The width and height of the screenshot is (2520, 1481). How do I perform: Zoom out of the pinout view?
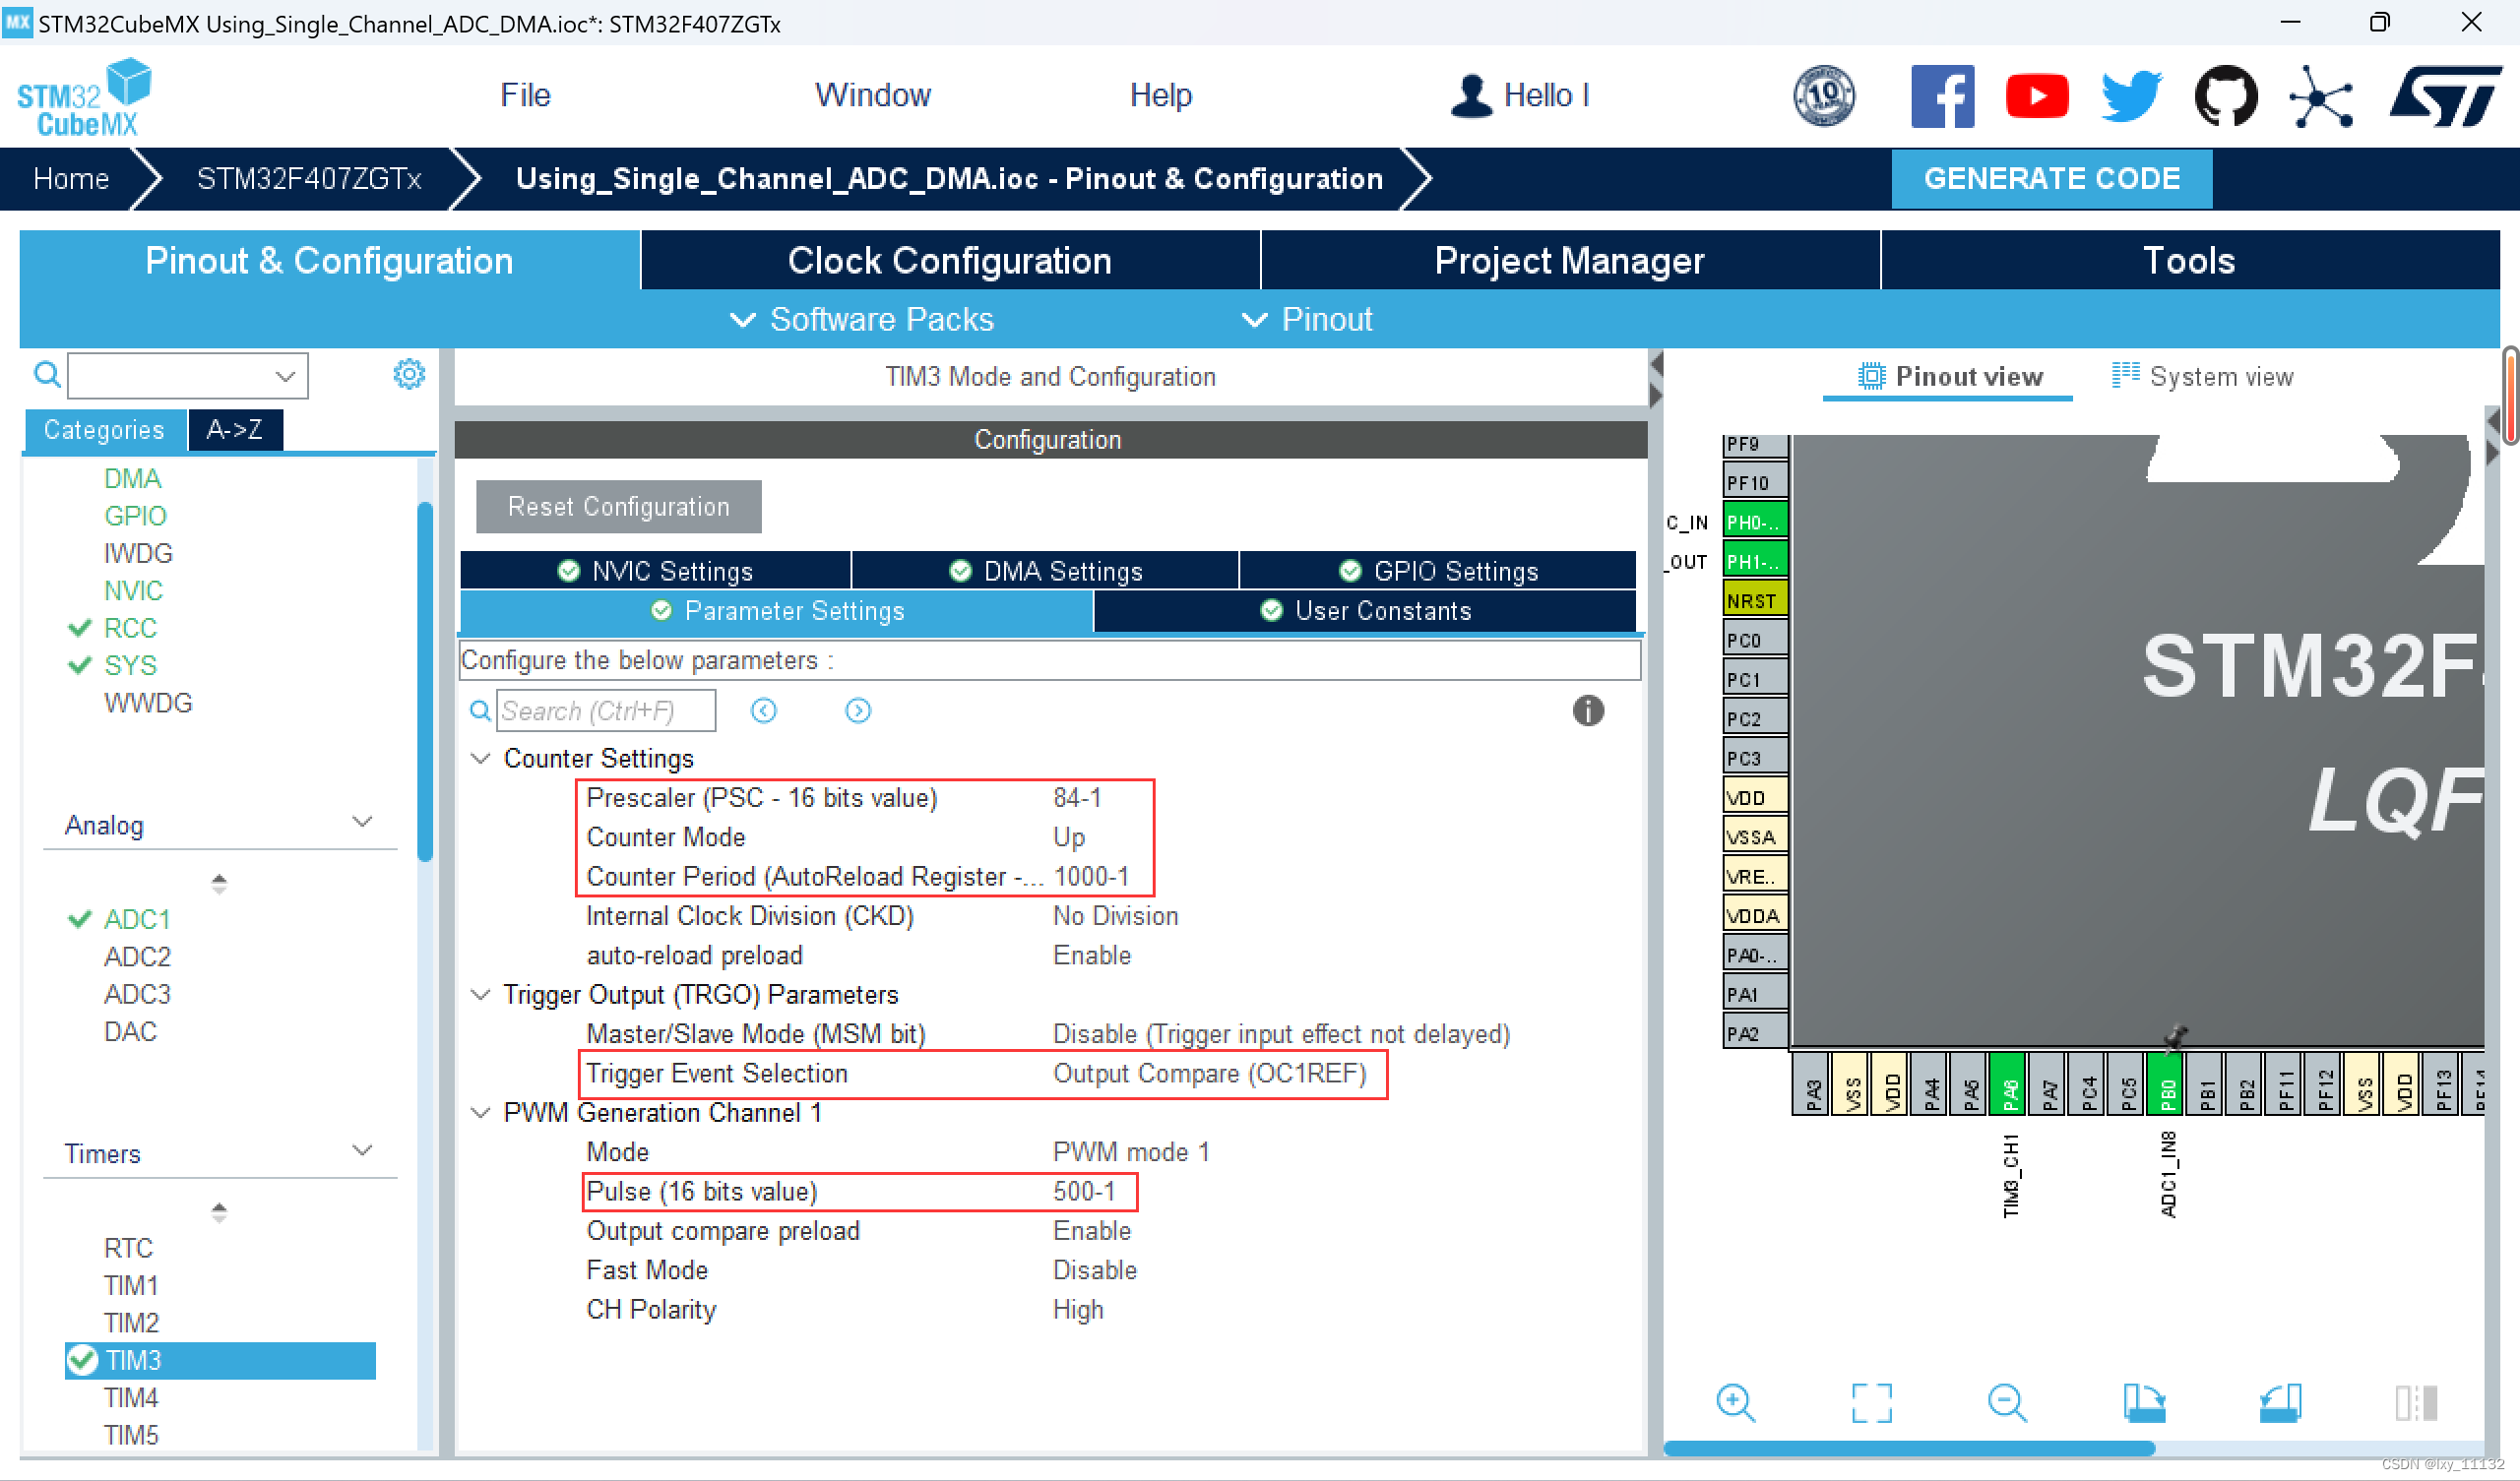coord(2007,1403)
